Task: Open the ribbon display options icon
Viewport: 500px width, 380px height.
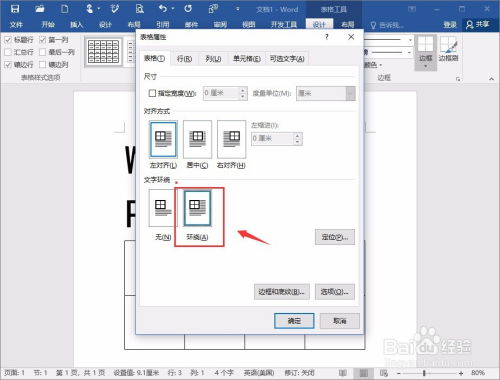Action: pos(412,9)
